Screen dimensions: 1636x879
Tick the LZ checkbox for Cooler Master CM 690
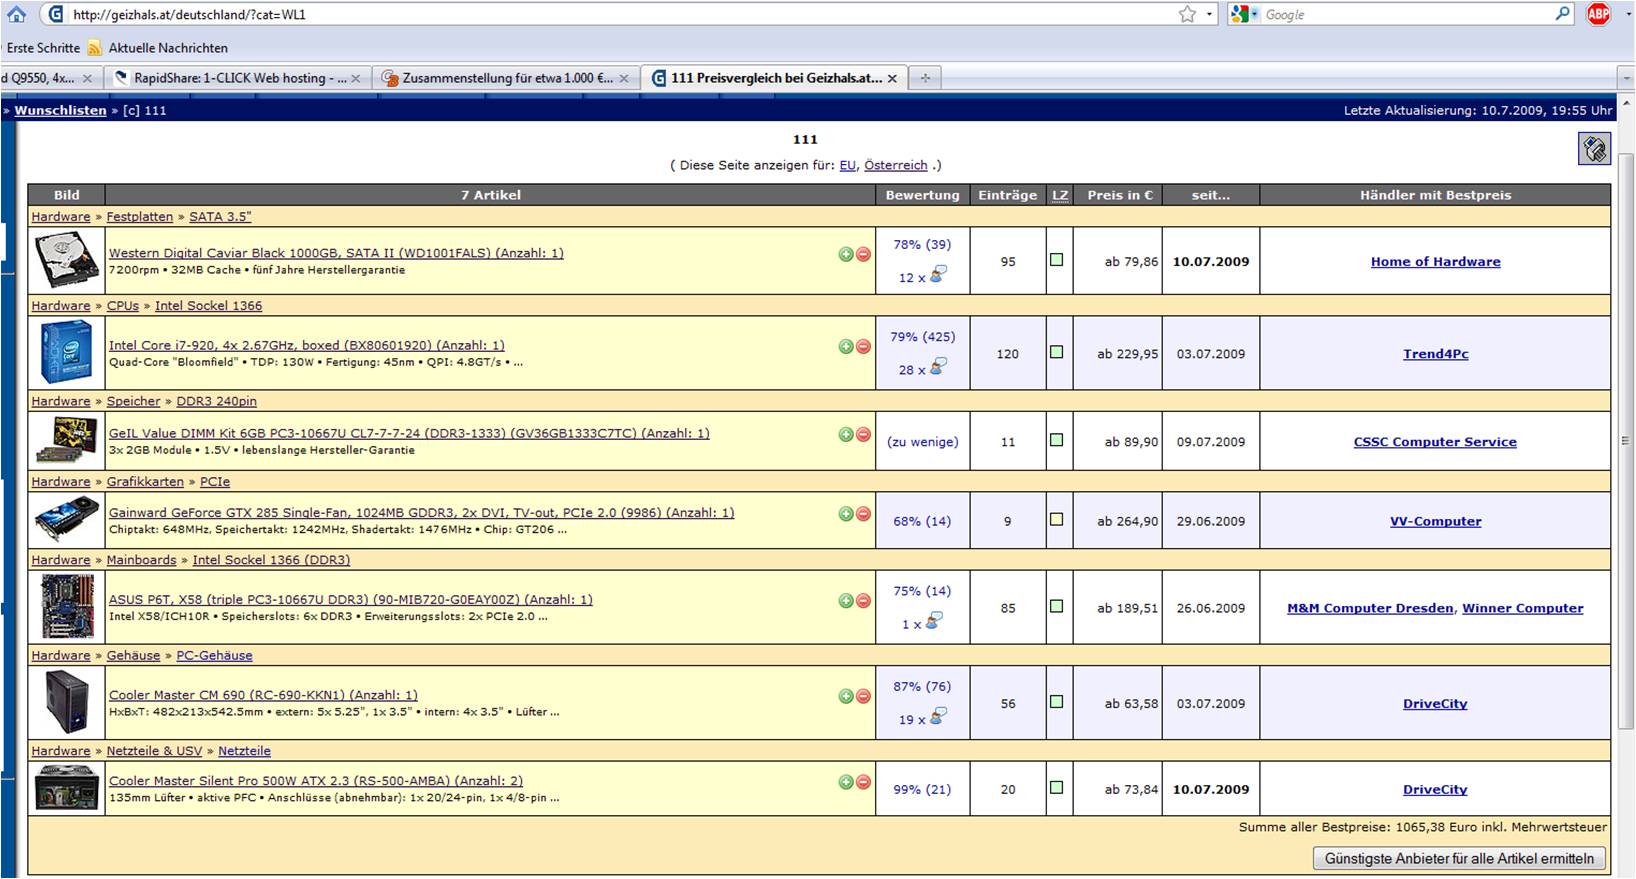point(1056,702)
